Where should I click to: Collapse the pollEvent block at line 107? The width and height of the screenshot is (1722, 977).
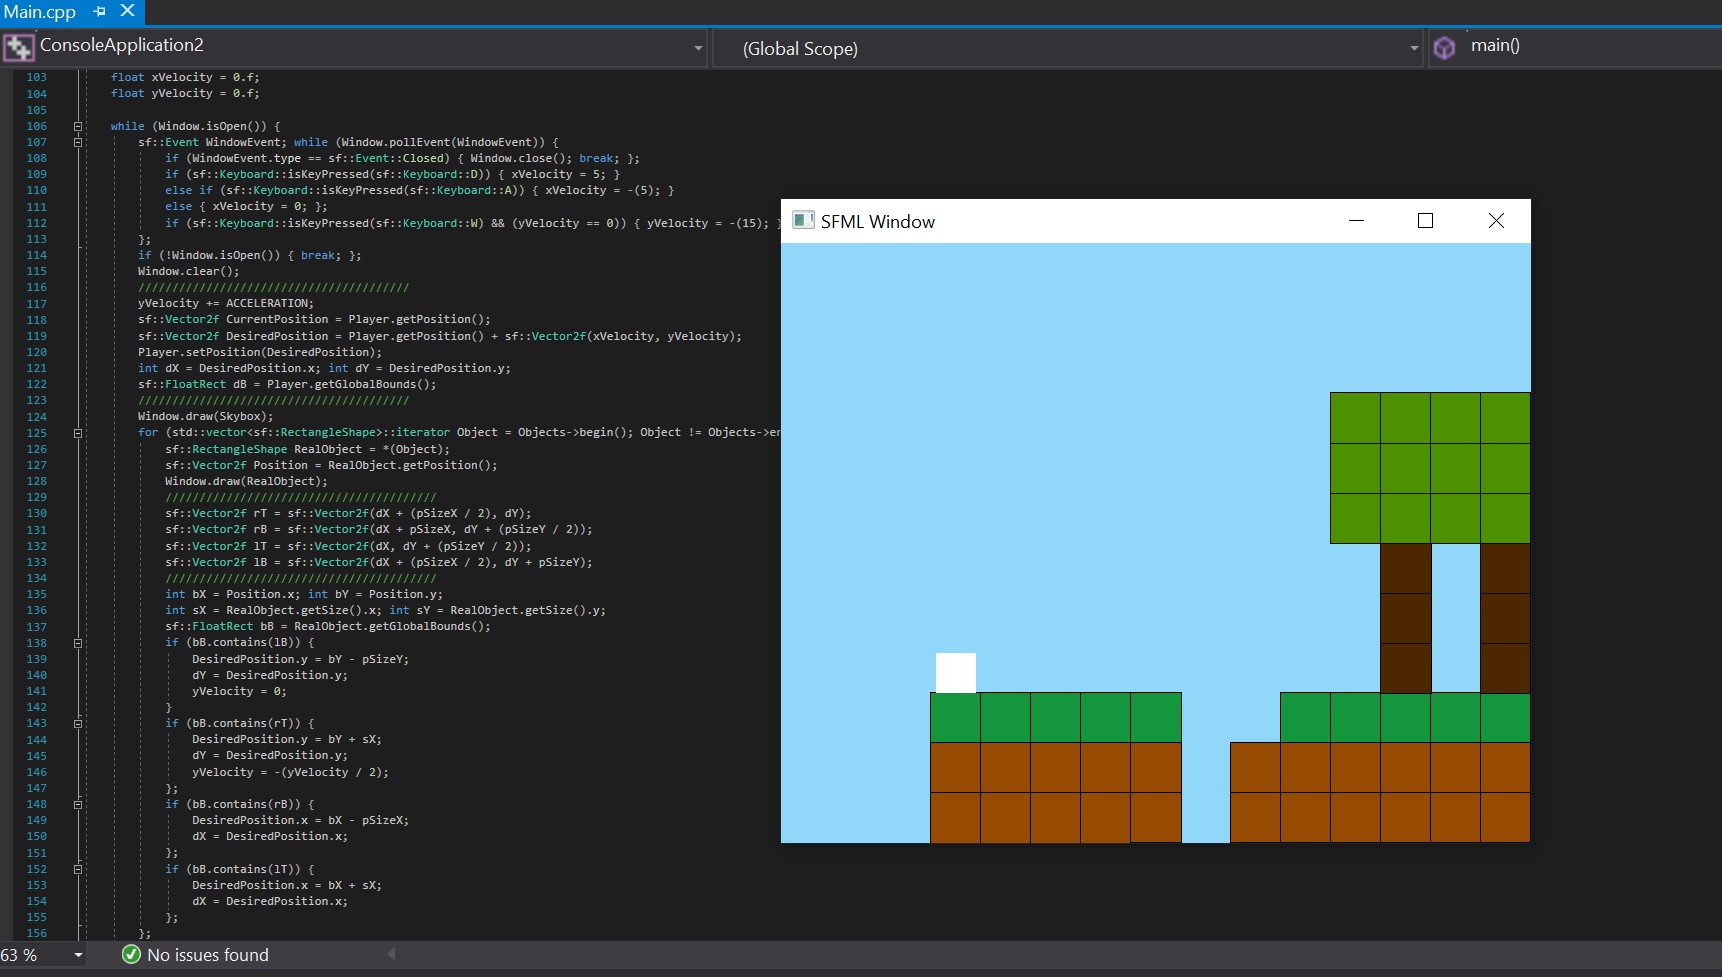pos(78,142)
